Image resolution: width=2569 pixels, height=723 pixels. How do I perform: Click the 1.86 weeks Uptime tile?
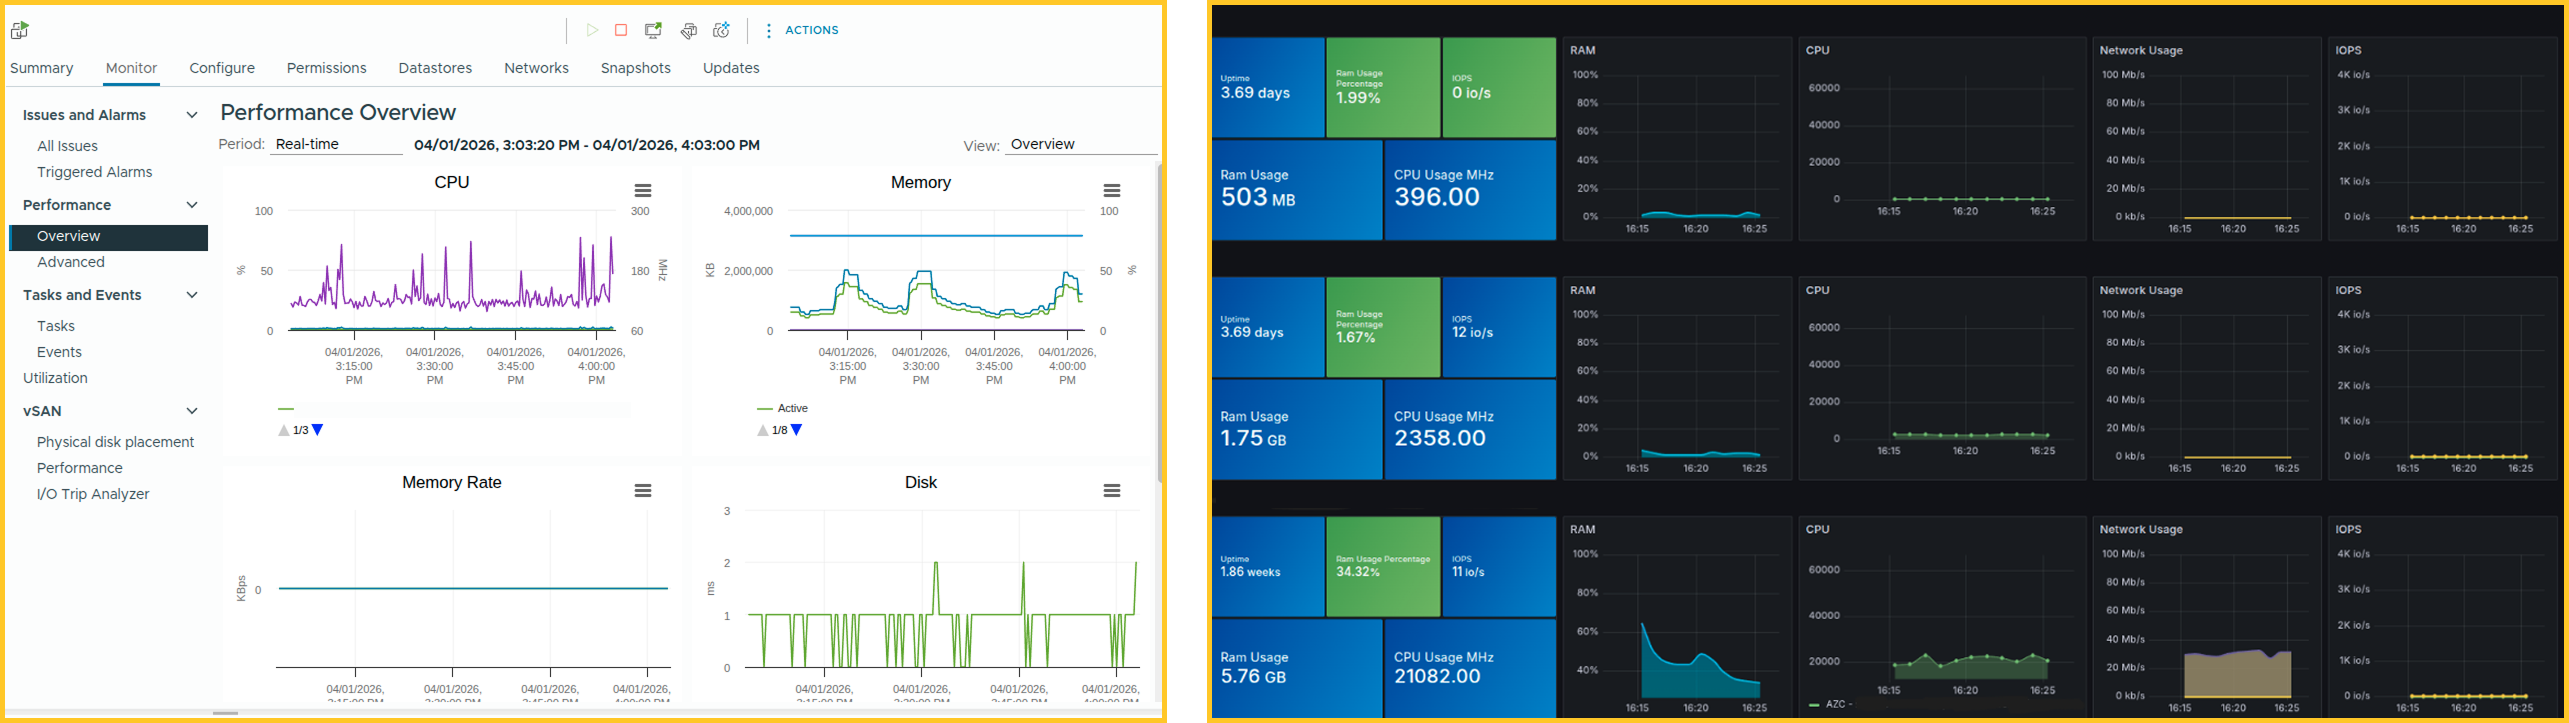click(x=1269, y=567)
